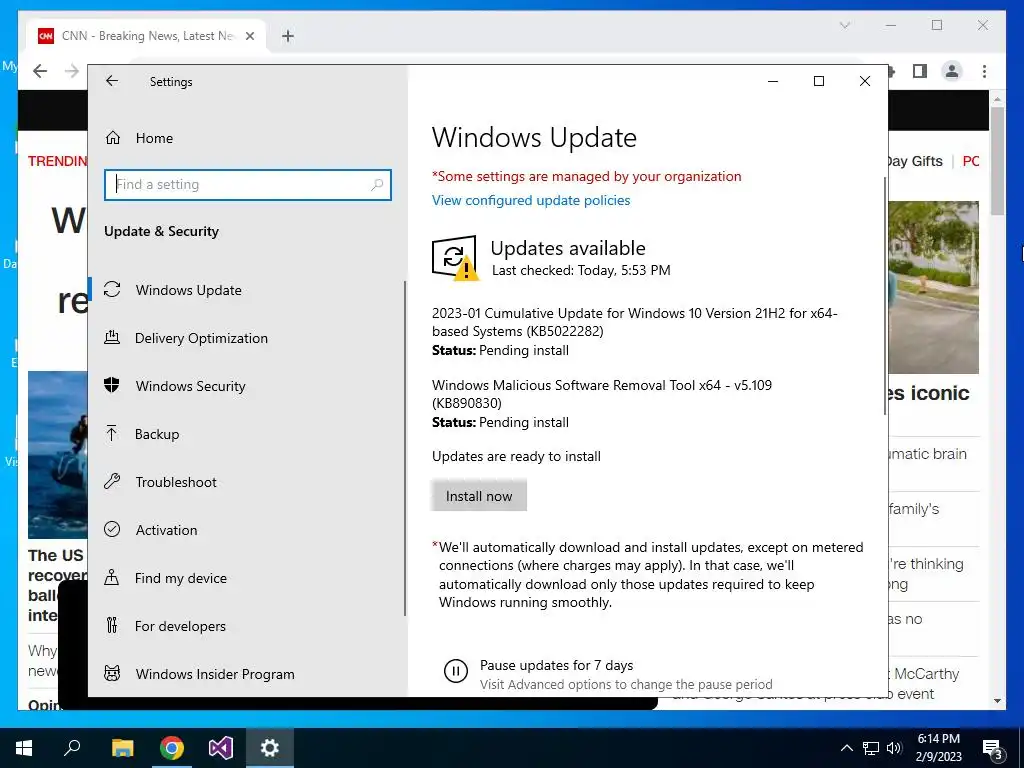
Task: Open Windows Security section
Action: tap(191, 386)
